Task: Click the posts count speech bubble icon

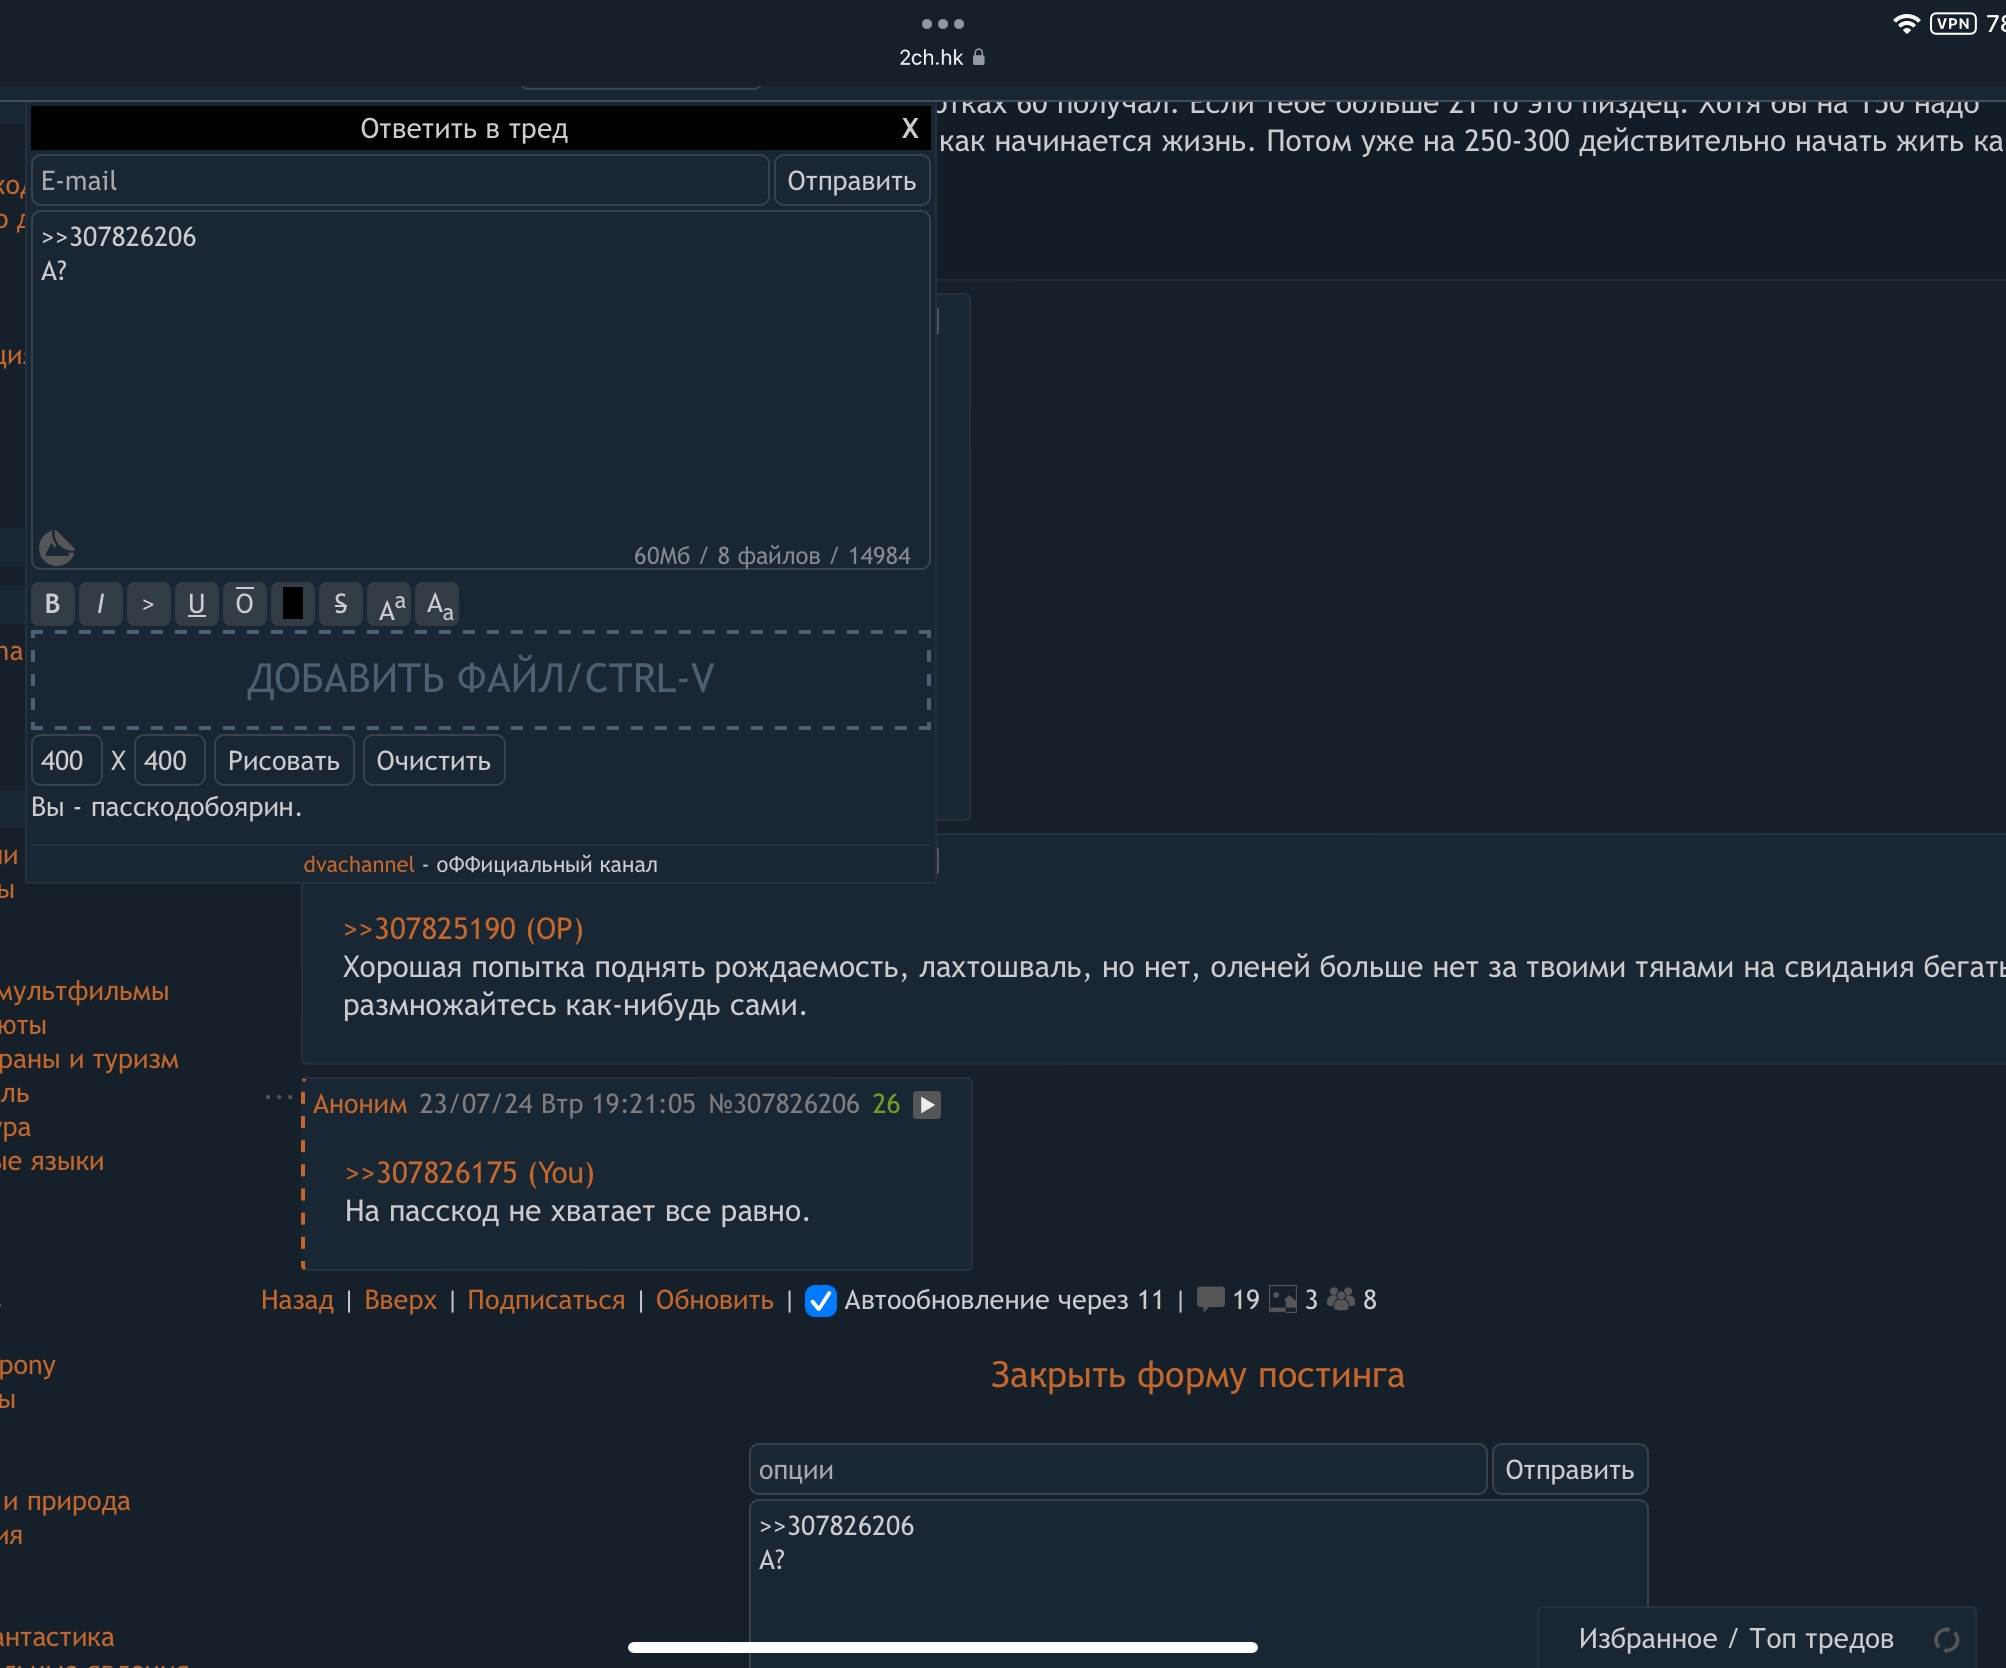Action: pos(1210,1299)
